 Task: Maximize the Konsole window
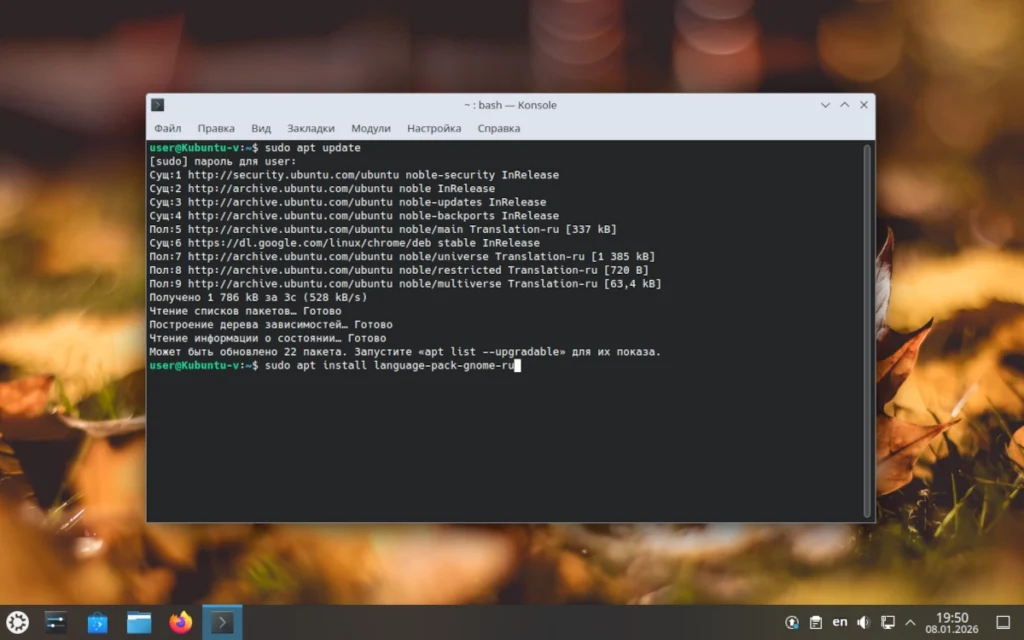844,104
